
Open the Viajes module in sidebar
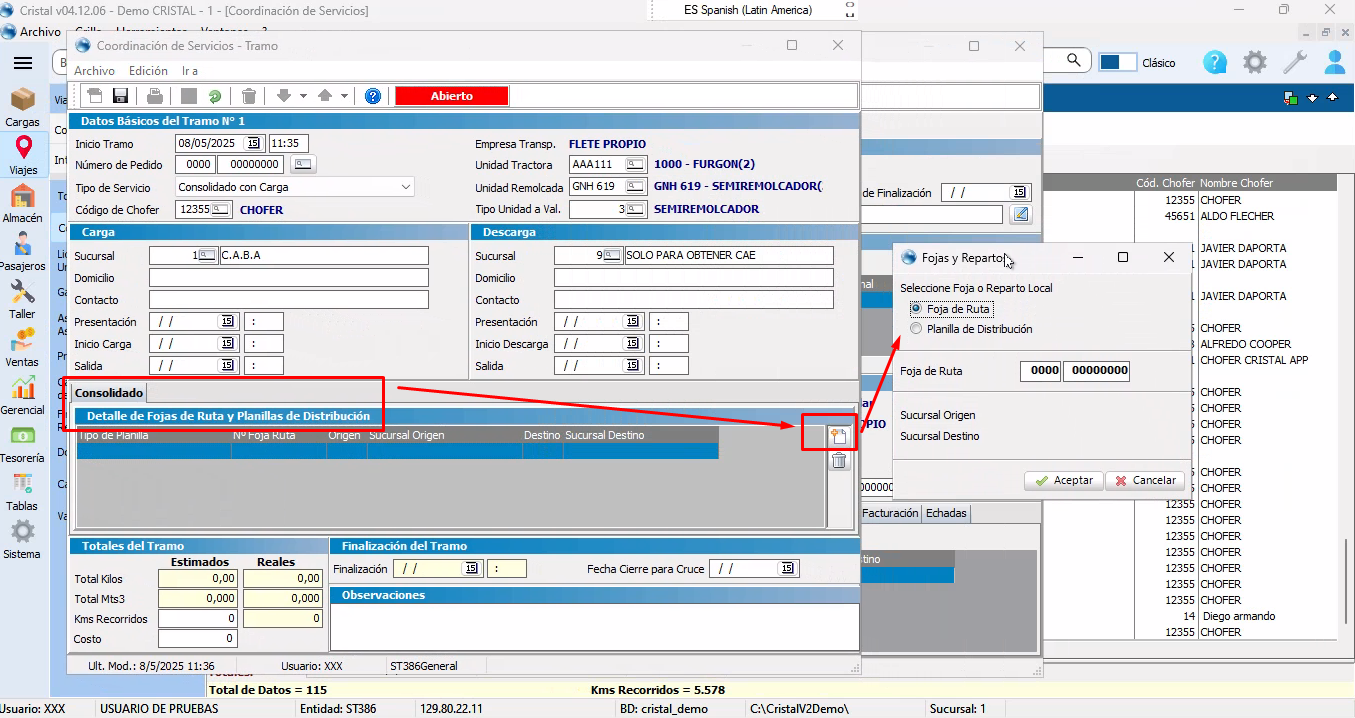pyautogui.click(x=23, y=156)
